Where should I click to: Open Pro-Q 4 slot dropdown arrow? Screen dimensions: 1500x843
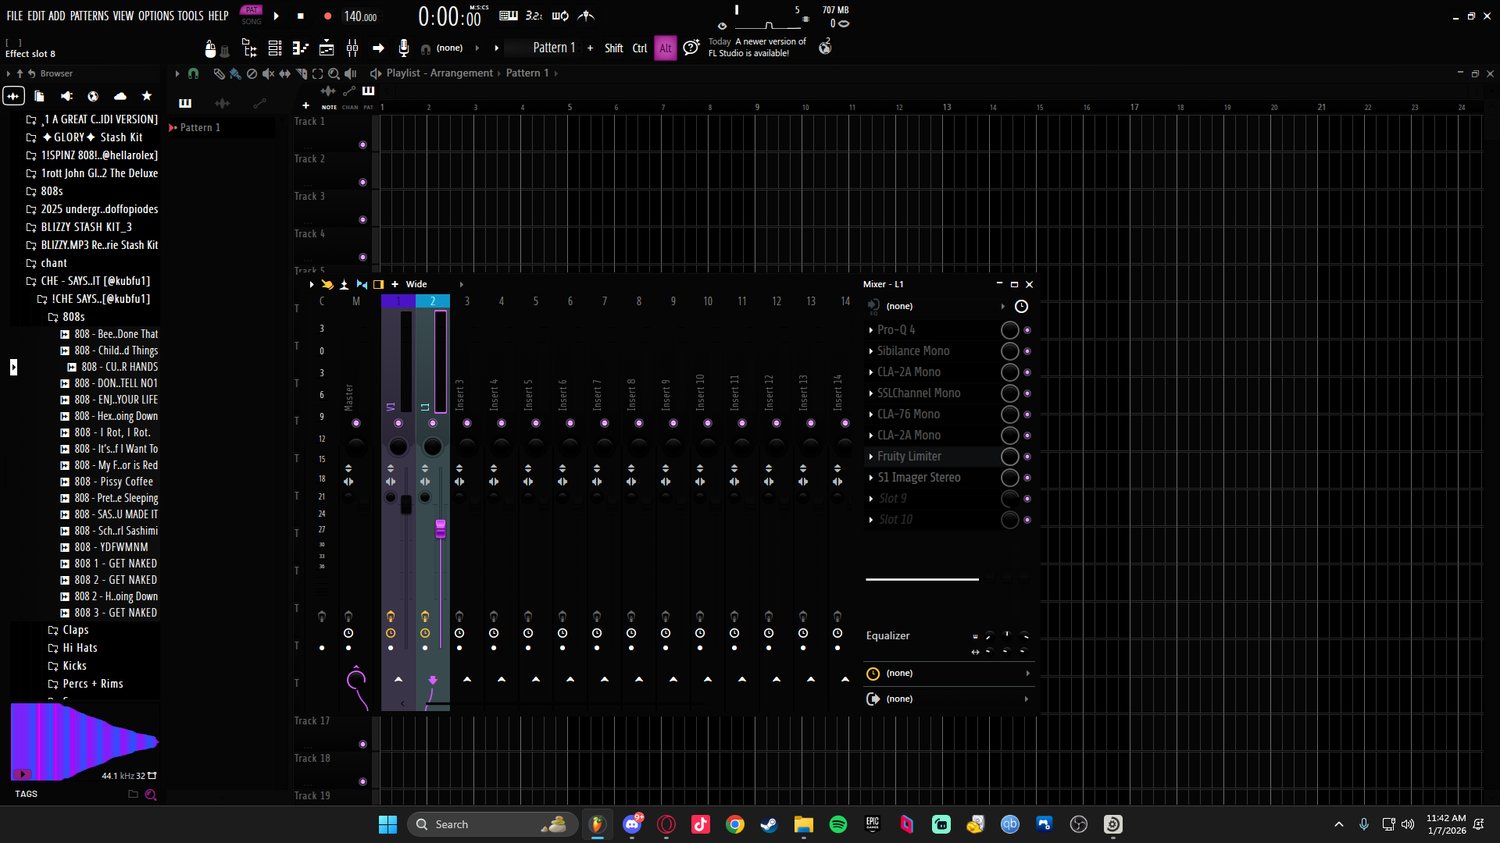871,330
